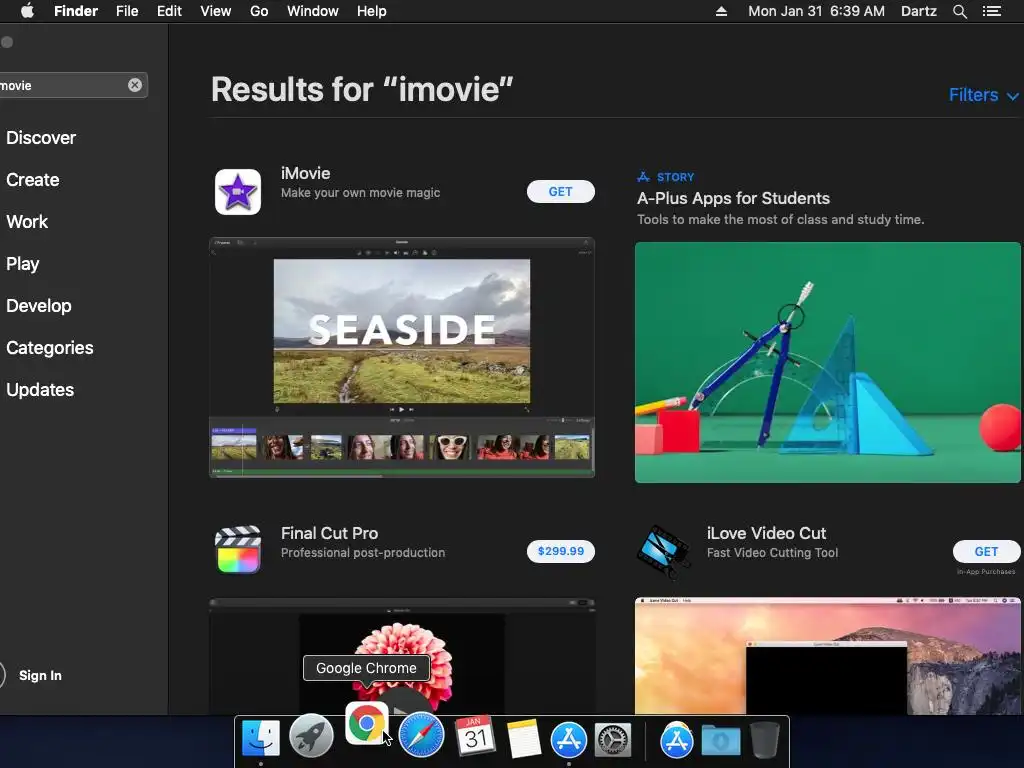Click the Final Cut Pro title
This screenshot has width=1024, height=768.
click(329, 533)
